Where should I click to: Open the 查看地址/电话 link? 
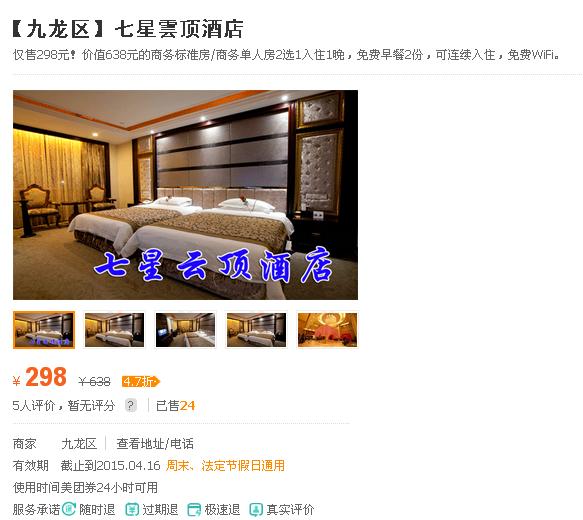coord(155,444)
